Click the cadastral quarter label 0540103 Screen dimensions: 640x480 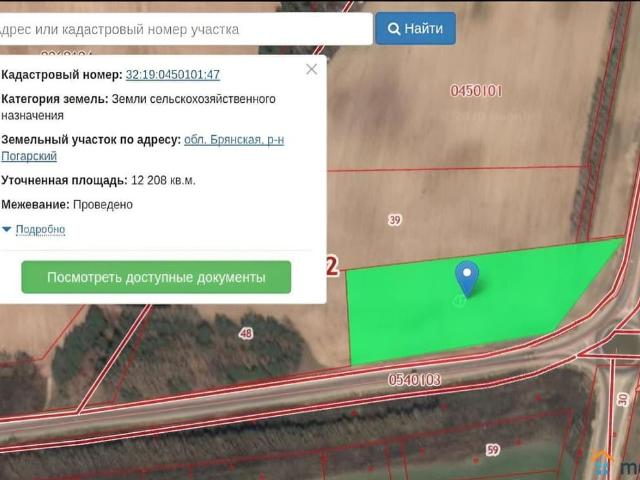click(x=414, y=380)
